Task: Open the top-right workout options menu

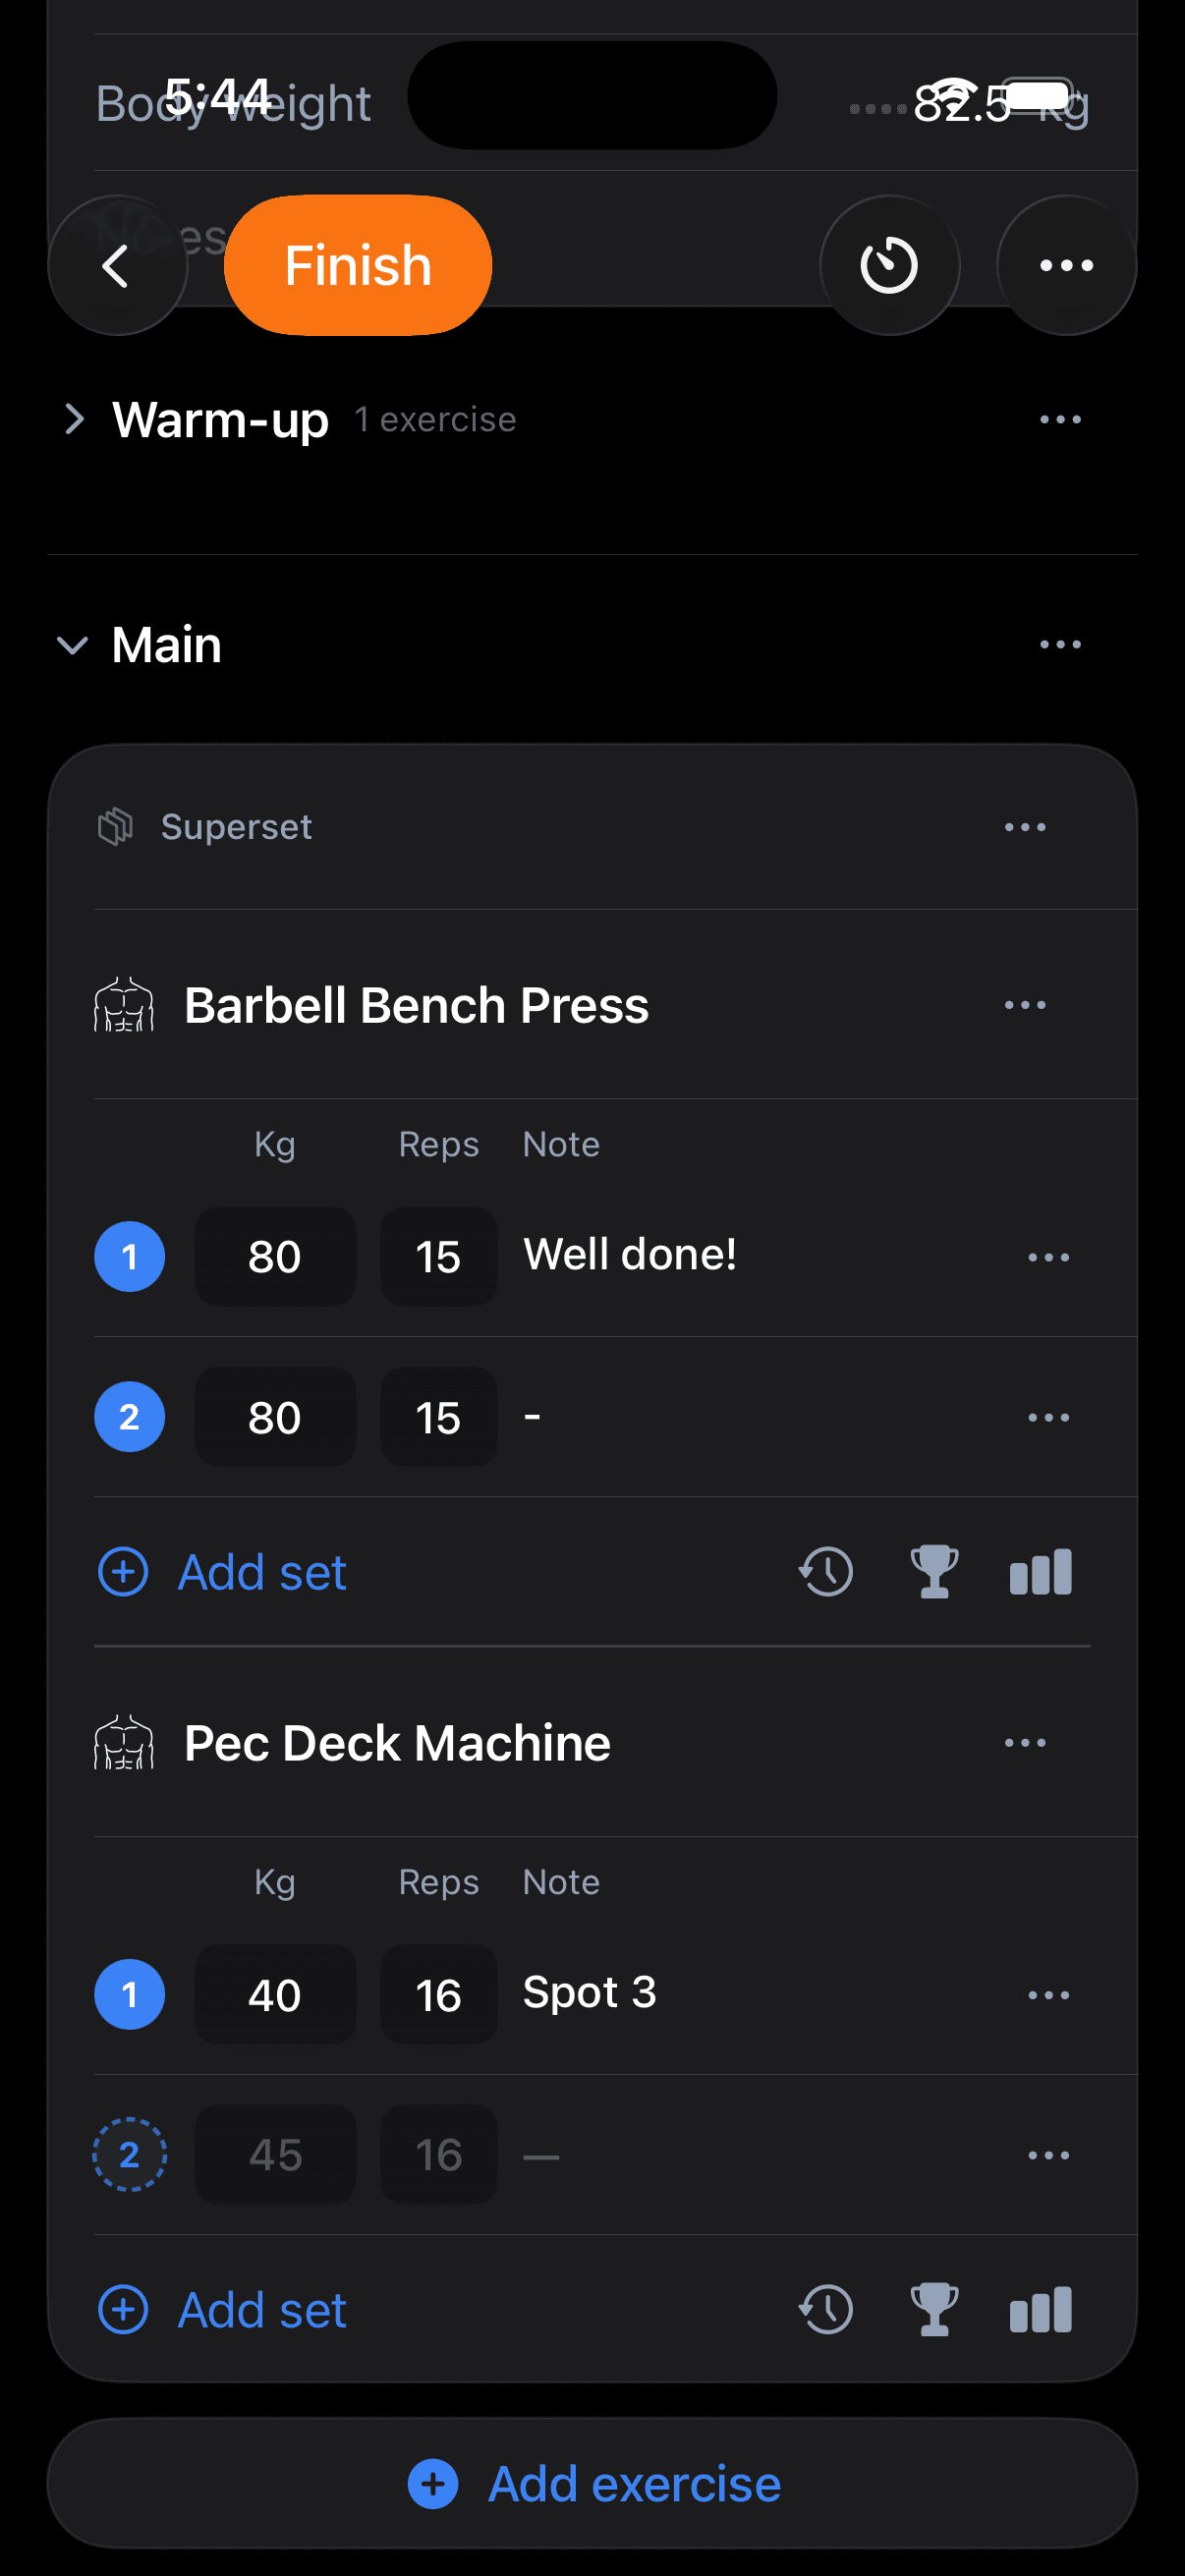Action: coord(1065,265)
